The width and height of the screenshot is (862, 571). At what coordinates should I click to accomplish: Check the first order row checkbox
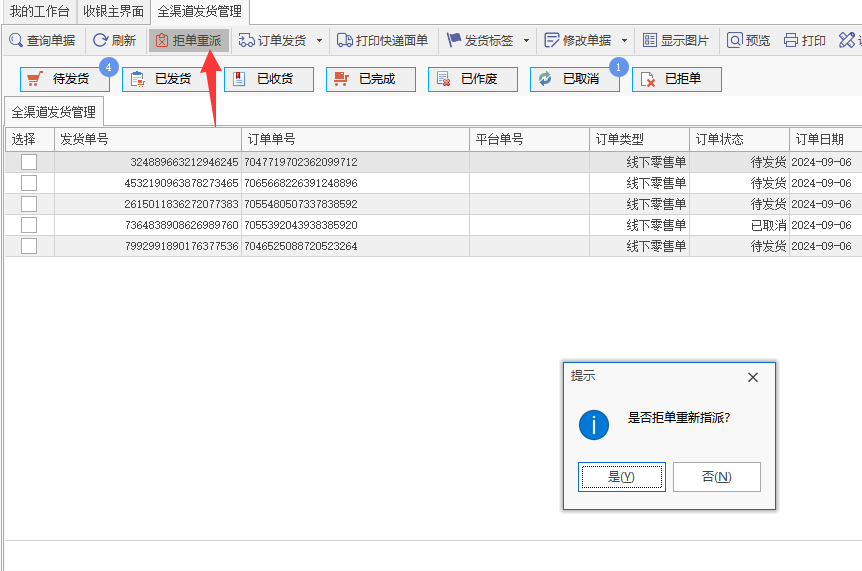point(29,162)
